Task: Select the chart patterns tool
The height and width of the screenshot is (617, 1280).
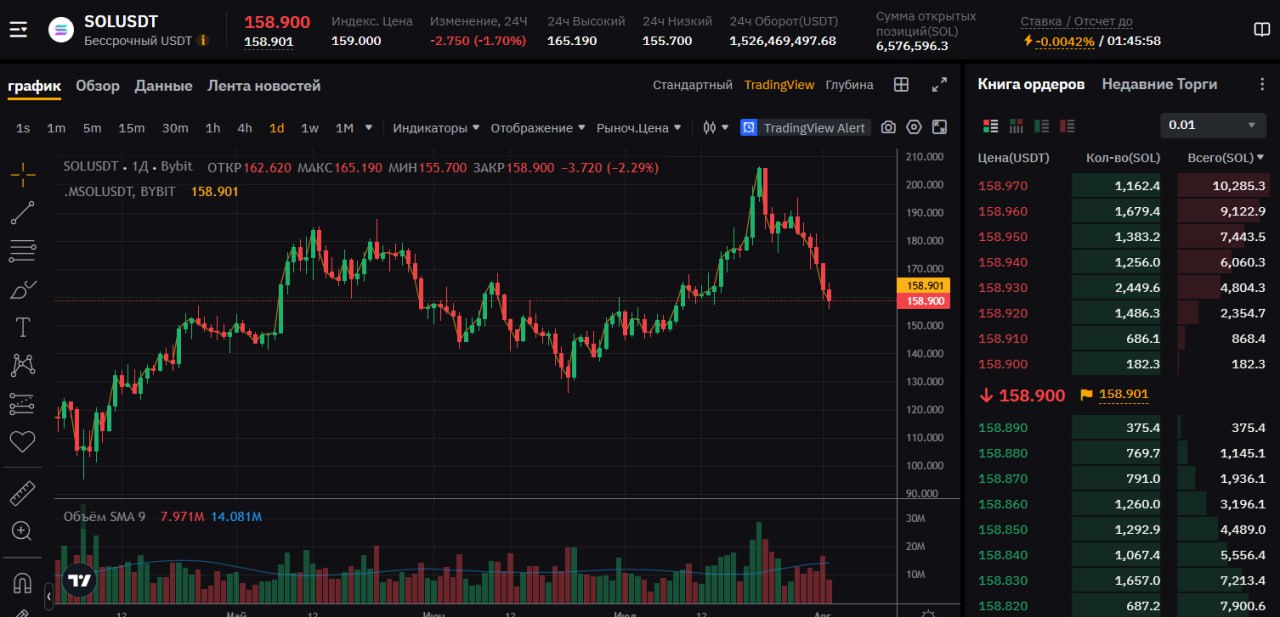Action: click(x=22, y=365)
